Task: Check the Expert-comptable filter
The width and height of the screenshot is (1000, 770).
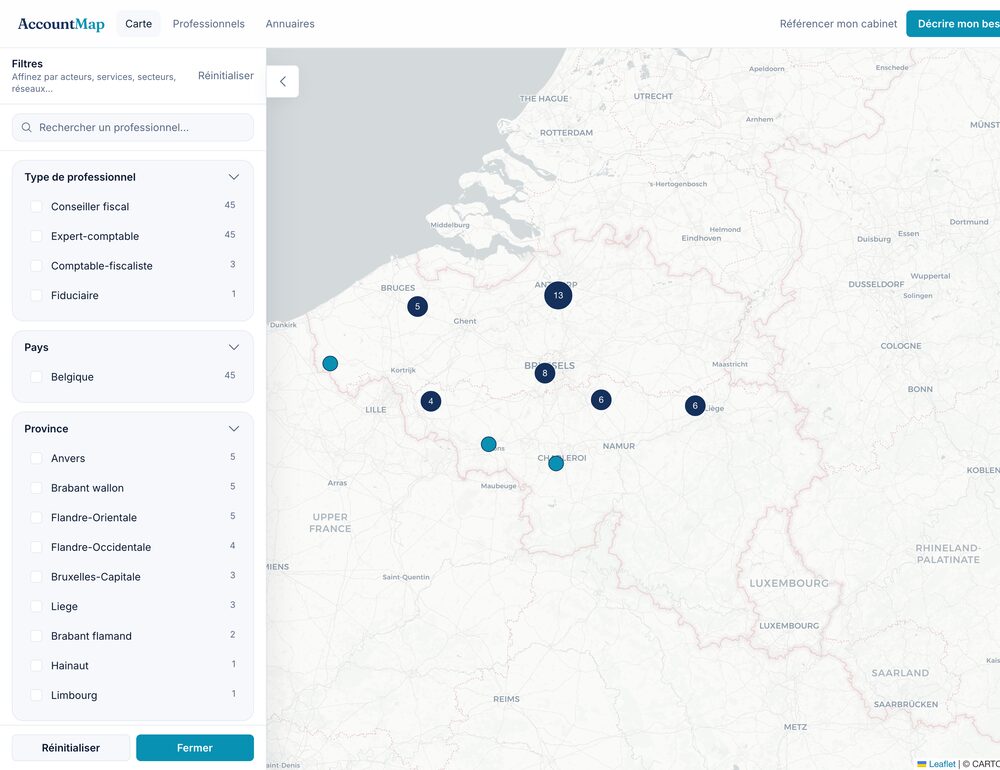Action: click(x=36, y=236)
